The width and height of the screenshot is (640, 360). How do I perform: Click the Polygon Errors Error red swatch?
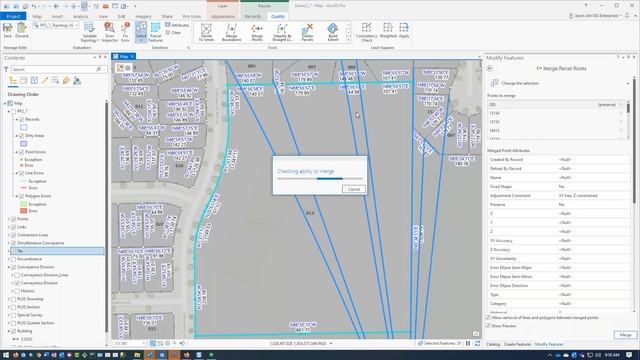24,211
